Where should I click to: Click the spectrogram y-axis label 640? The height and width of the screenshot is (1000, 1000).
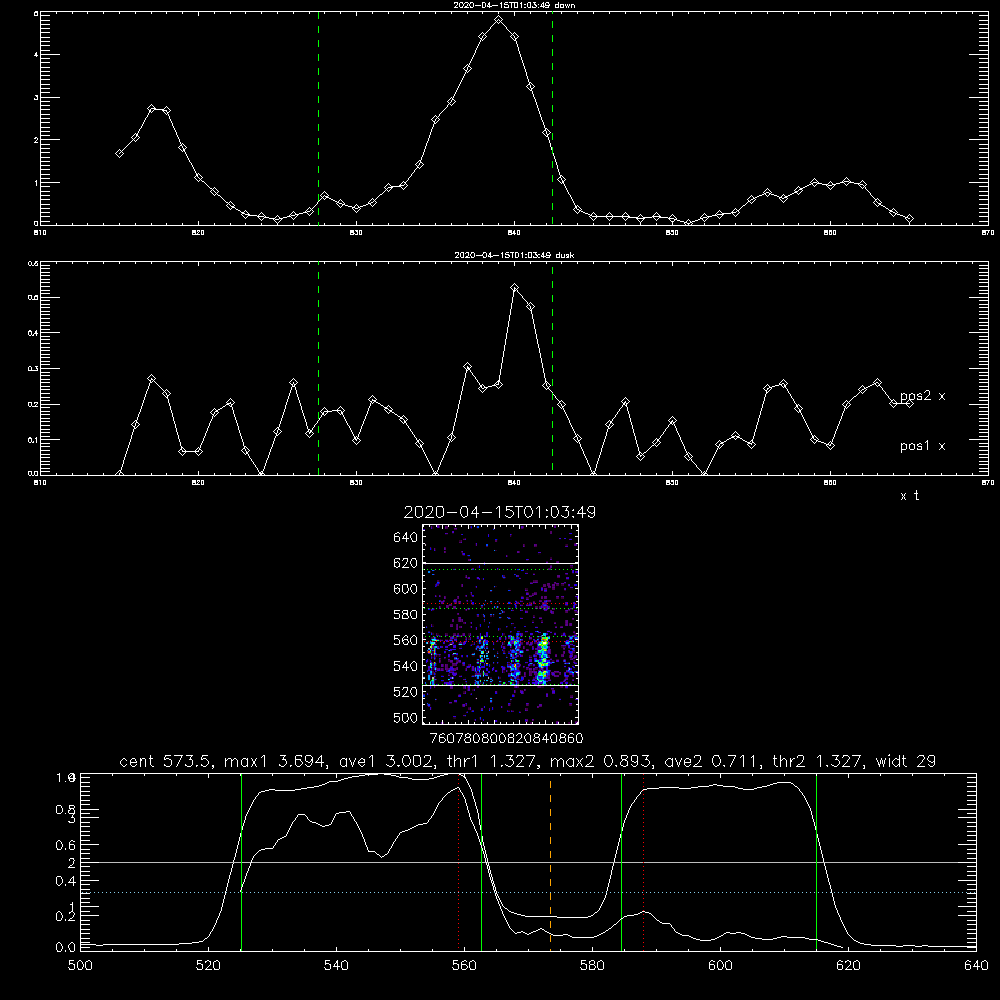[x=406, y=537]
